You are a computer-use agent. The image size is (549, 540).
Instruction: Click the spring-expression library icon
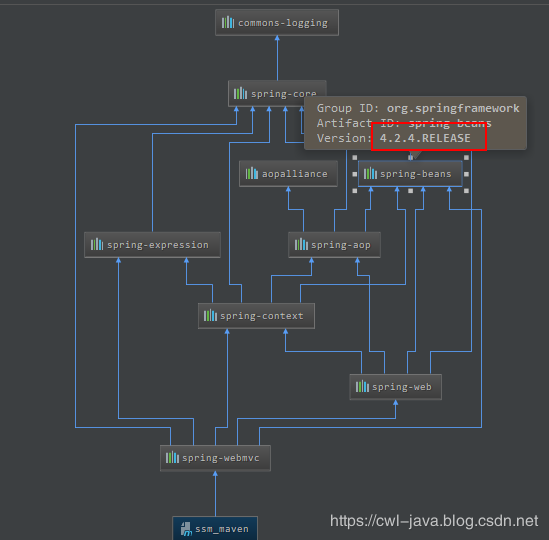point(97,244)
